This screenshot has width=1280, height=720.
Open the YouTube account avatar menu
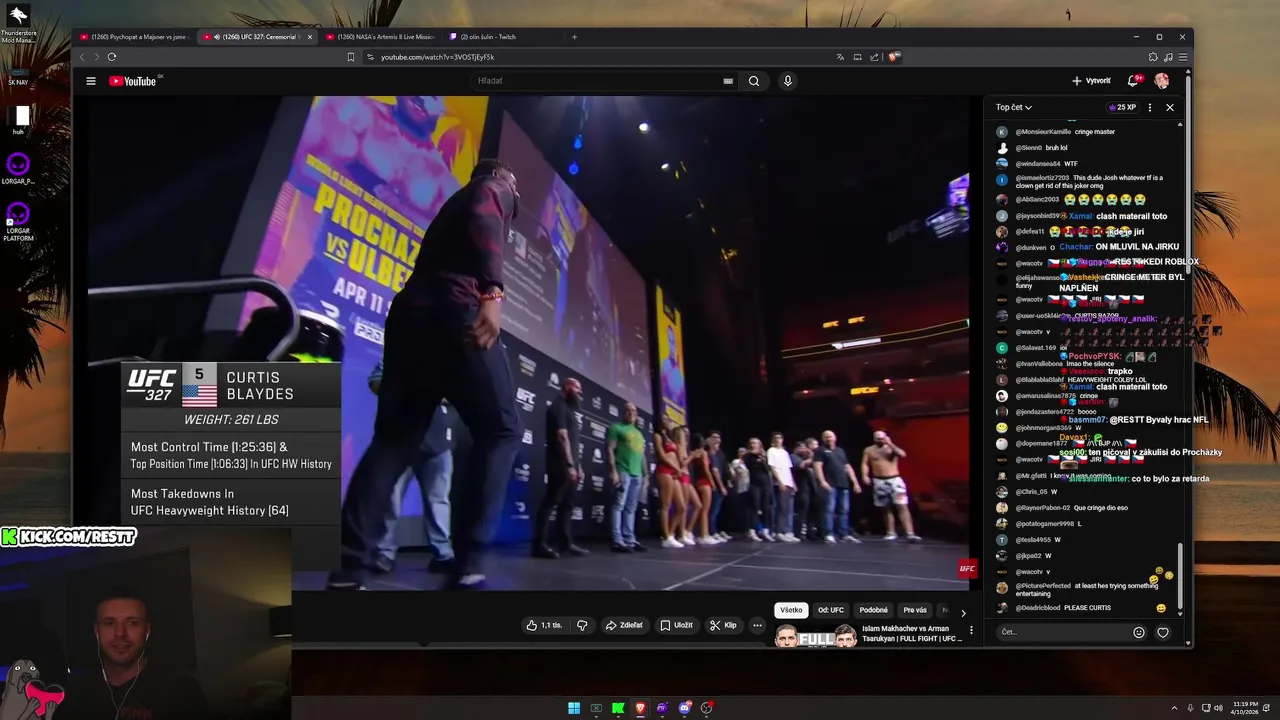click(1162, 81)
